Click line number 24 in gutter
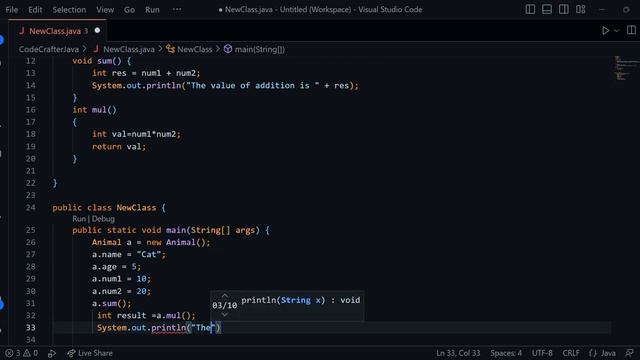This screenshot has height=360, width=640. click(31, 207)
